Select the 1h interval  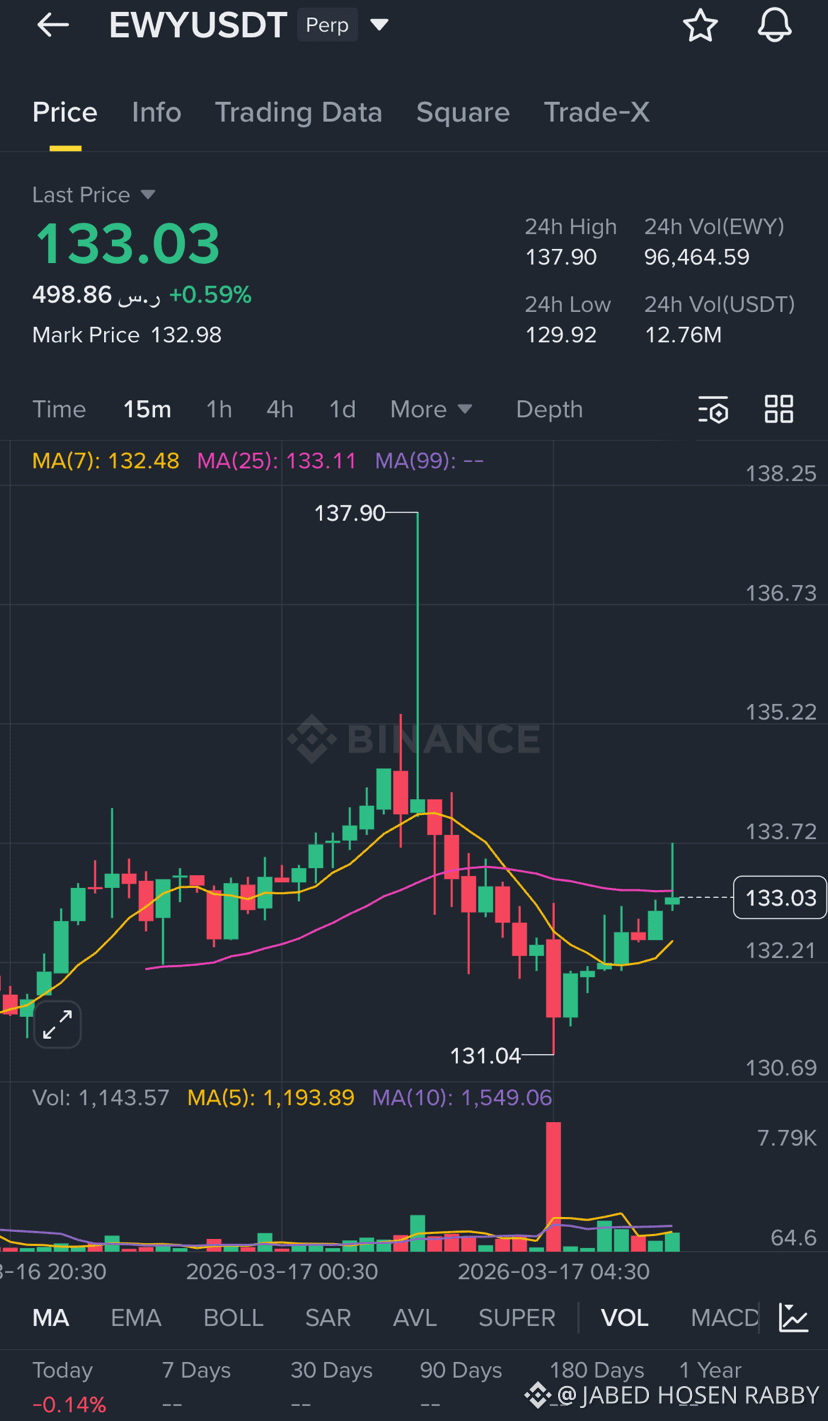(219, 409)
